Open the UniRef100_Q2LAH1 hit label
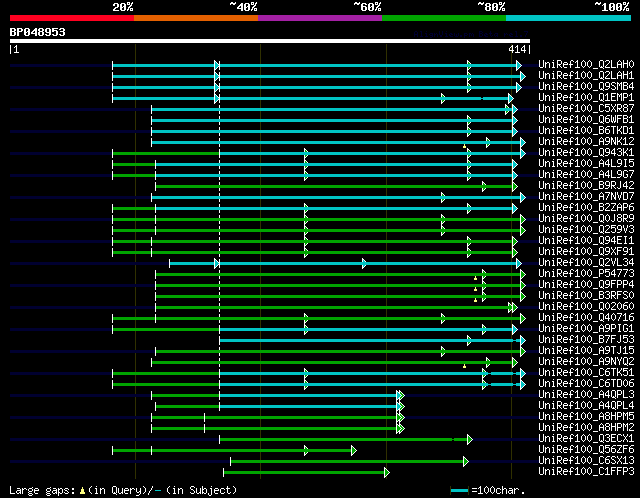The image size is (640, 498). click(x=586, y=76)
